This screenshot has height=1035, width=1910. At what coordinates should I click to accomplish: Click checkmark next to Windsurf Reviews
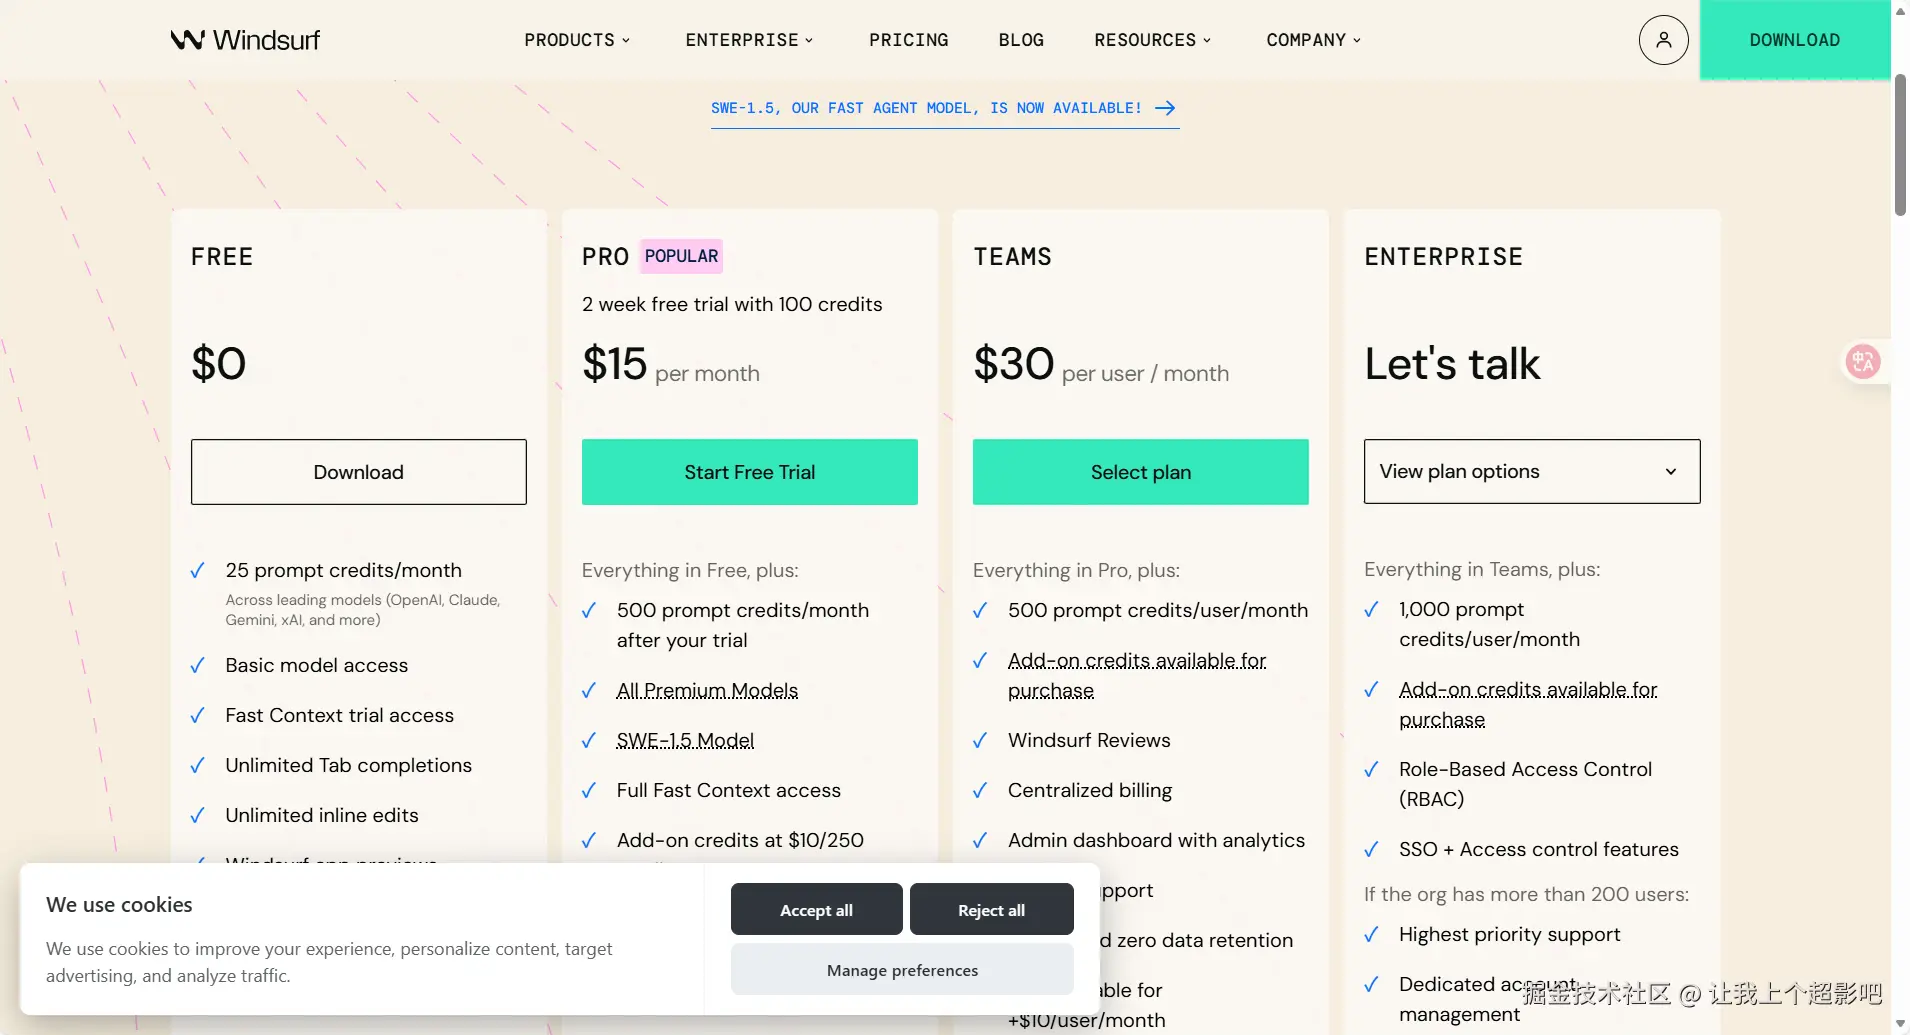click(980, 741)
